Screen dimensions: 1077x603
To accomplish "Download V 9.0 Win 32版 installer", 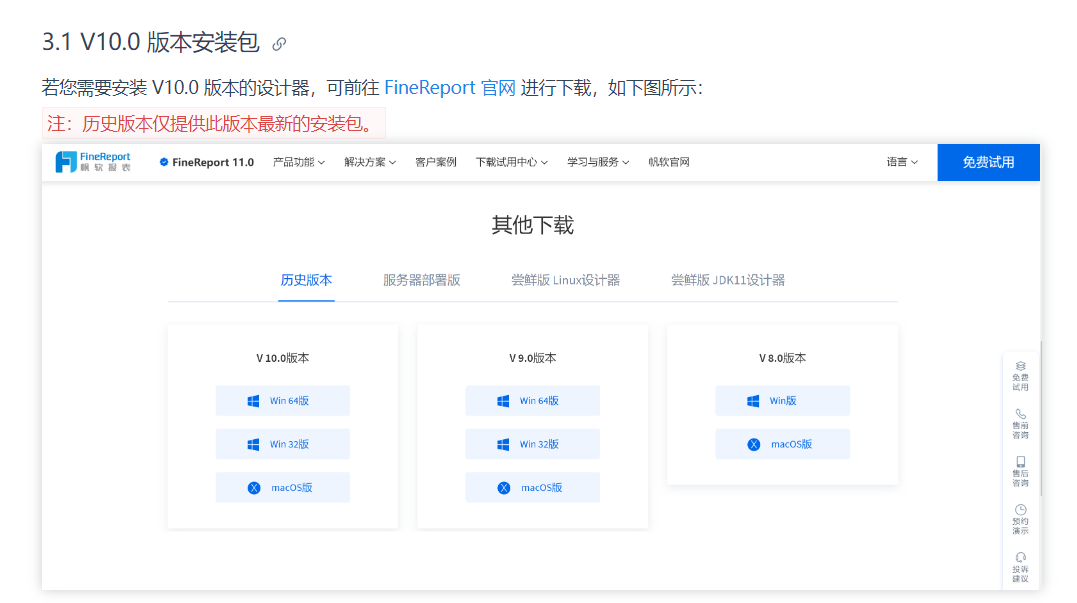I will tap(532, 444).
